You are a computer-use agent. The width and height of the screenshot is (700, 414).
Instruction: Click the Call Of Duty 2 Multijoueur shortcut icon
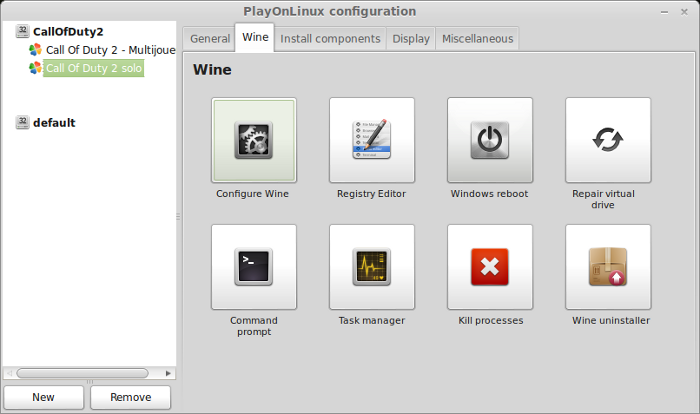pyautogui.click(x=35, y=50)
